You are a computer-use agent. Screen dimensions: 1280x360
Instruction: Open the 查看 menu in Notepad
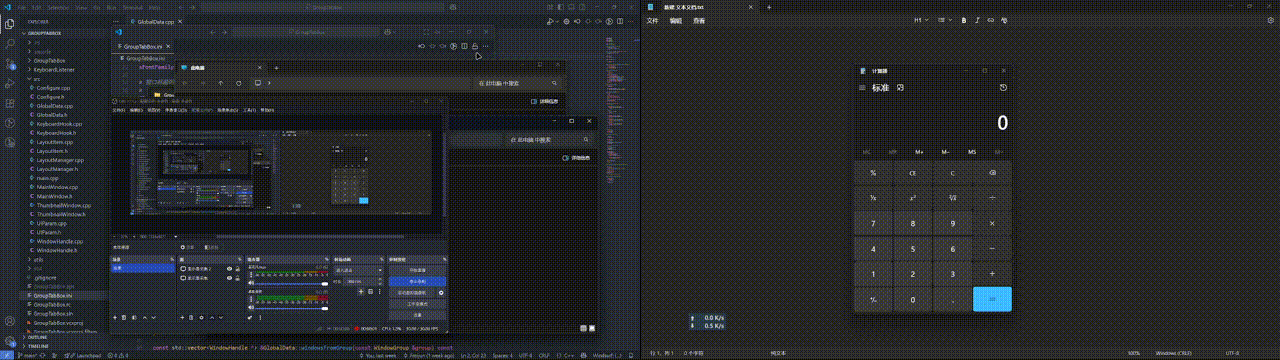pyautogui.click(x=699, y=19)
